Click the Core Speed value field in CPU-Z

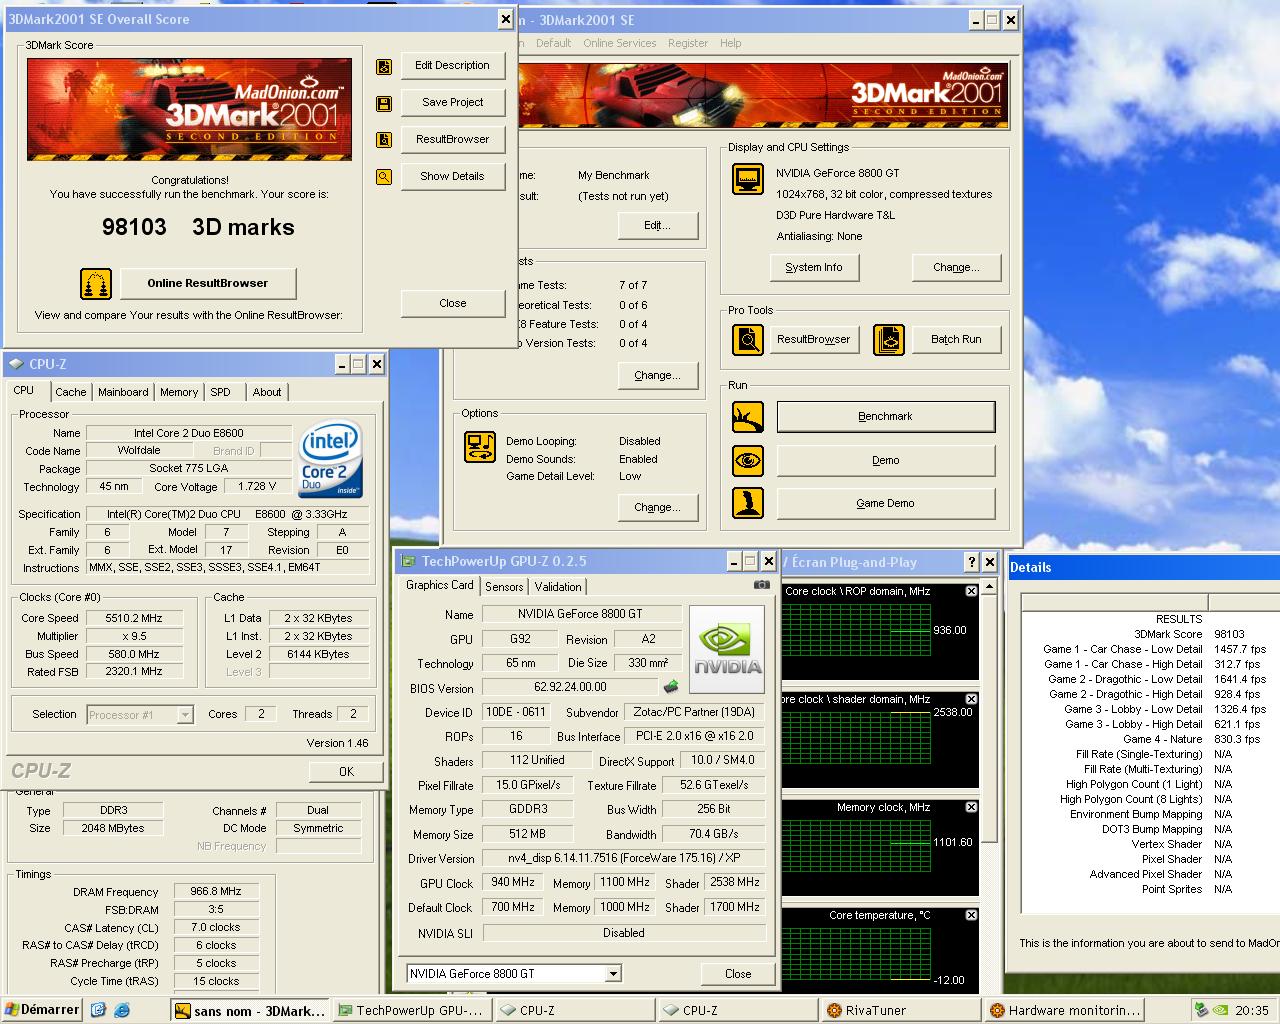pos(135,619)
